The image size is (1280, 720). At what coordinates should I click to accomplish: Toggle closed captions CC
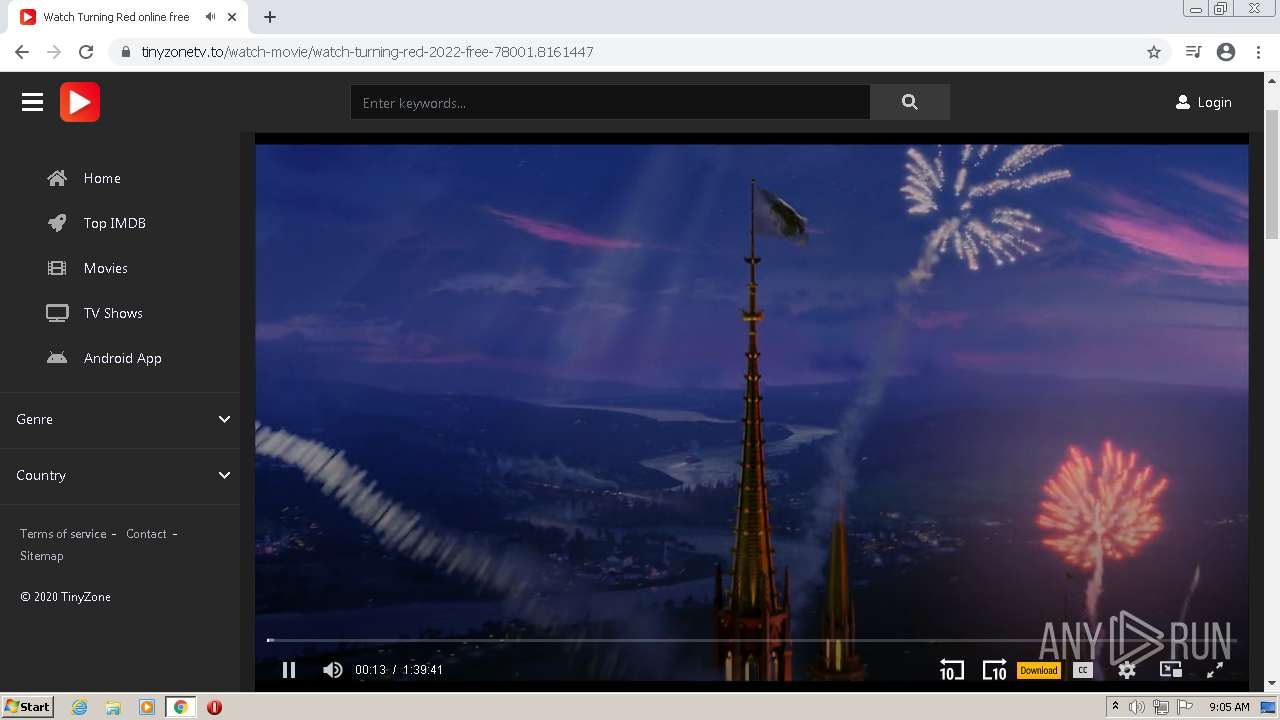[x=1083, y=670]
